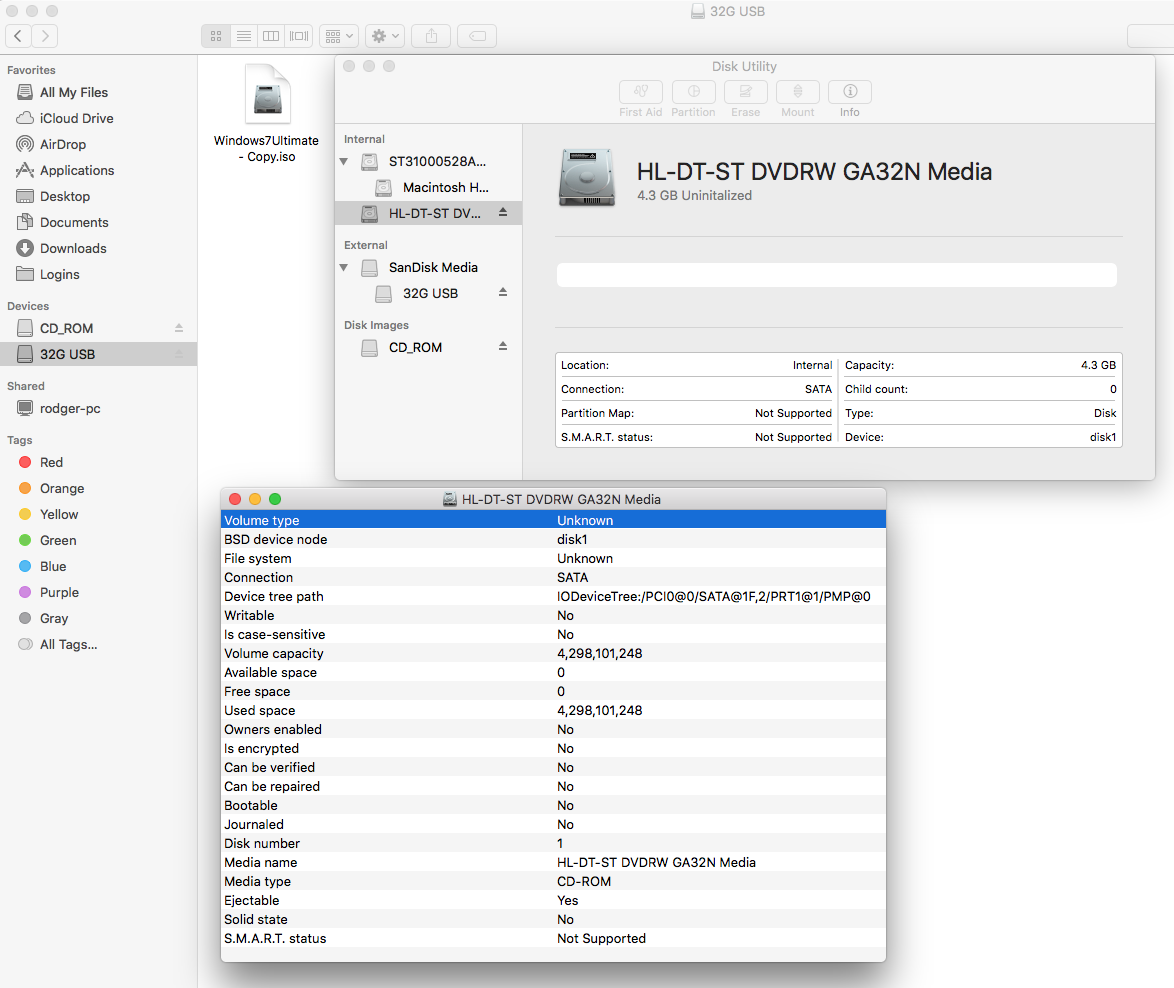Select the Red tag
The image size is (1174, 988).
click(98, 463)
